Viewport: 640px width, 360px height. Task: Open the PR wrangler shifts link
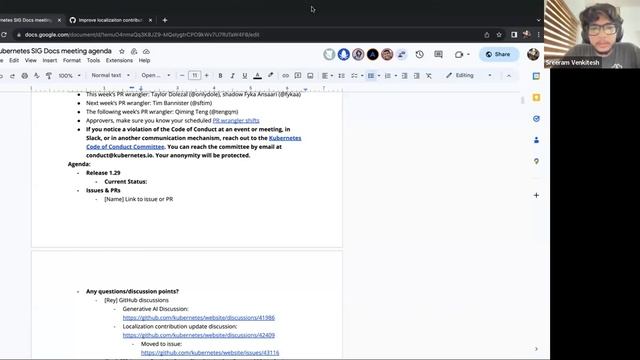coord(236,120)
